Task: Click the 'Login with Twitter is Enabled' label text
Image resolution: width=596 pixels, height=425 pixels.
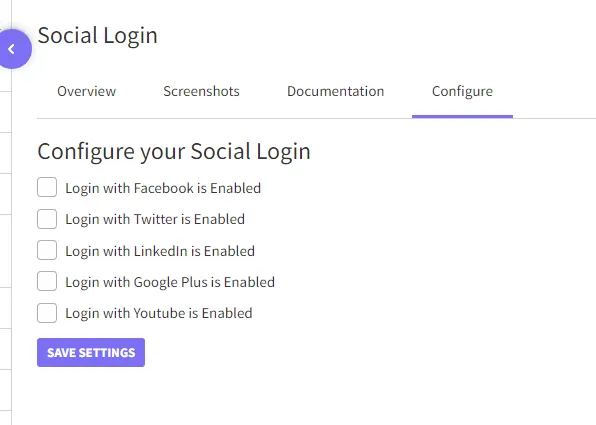Action: click(155, 219)
